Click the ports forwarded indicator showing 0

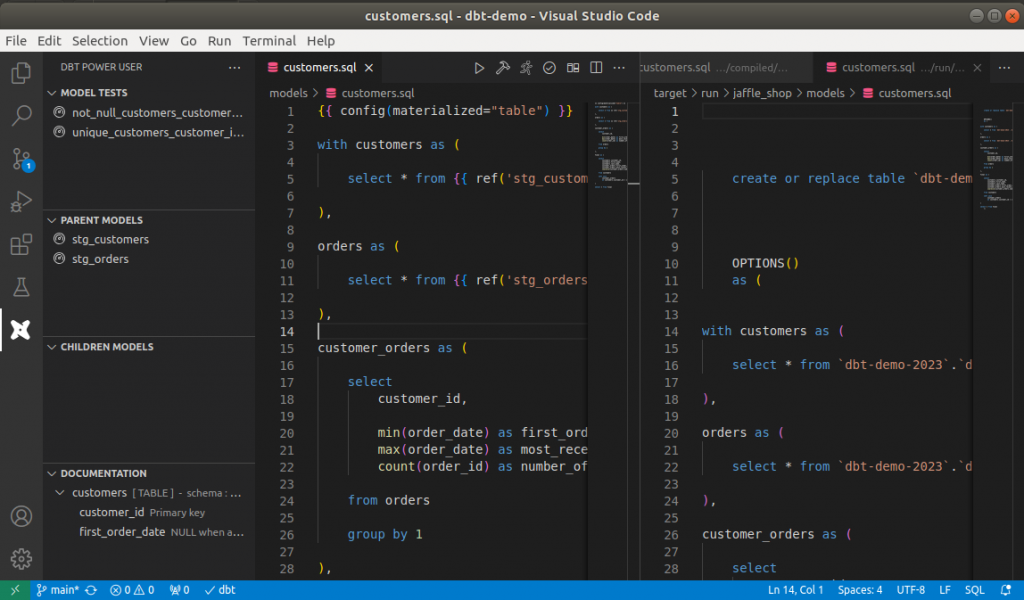click(x=179, y=590)
